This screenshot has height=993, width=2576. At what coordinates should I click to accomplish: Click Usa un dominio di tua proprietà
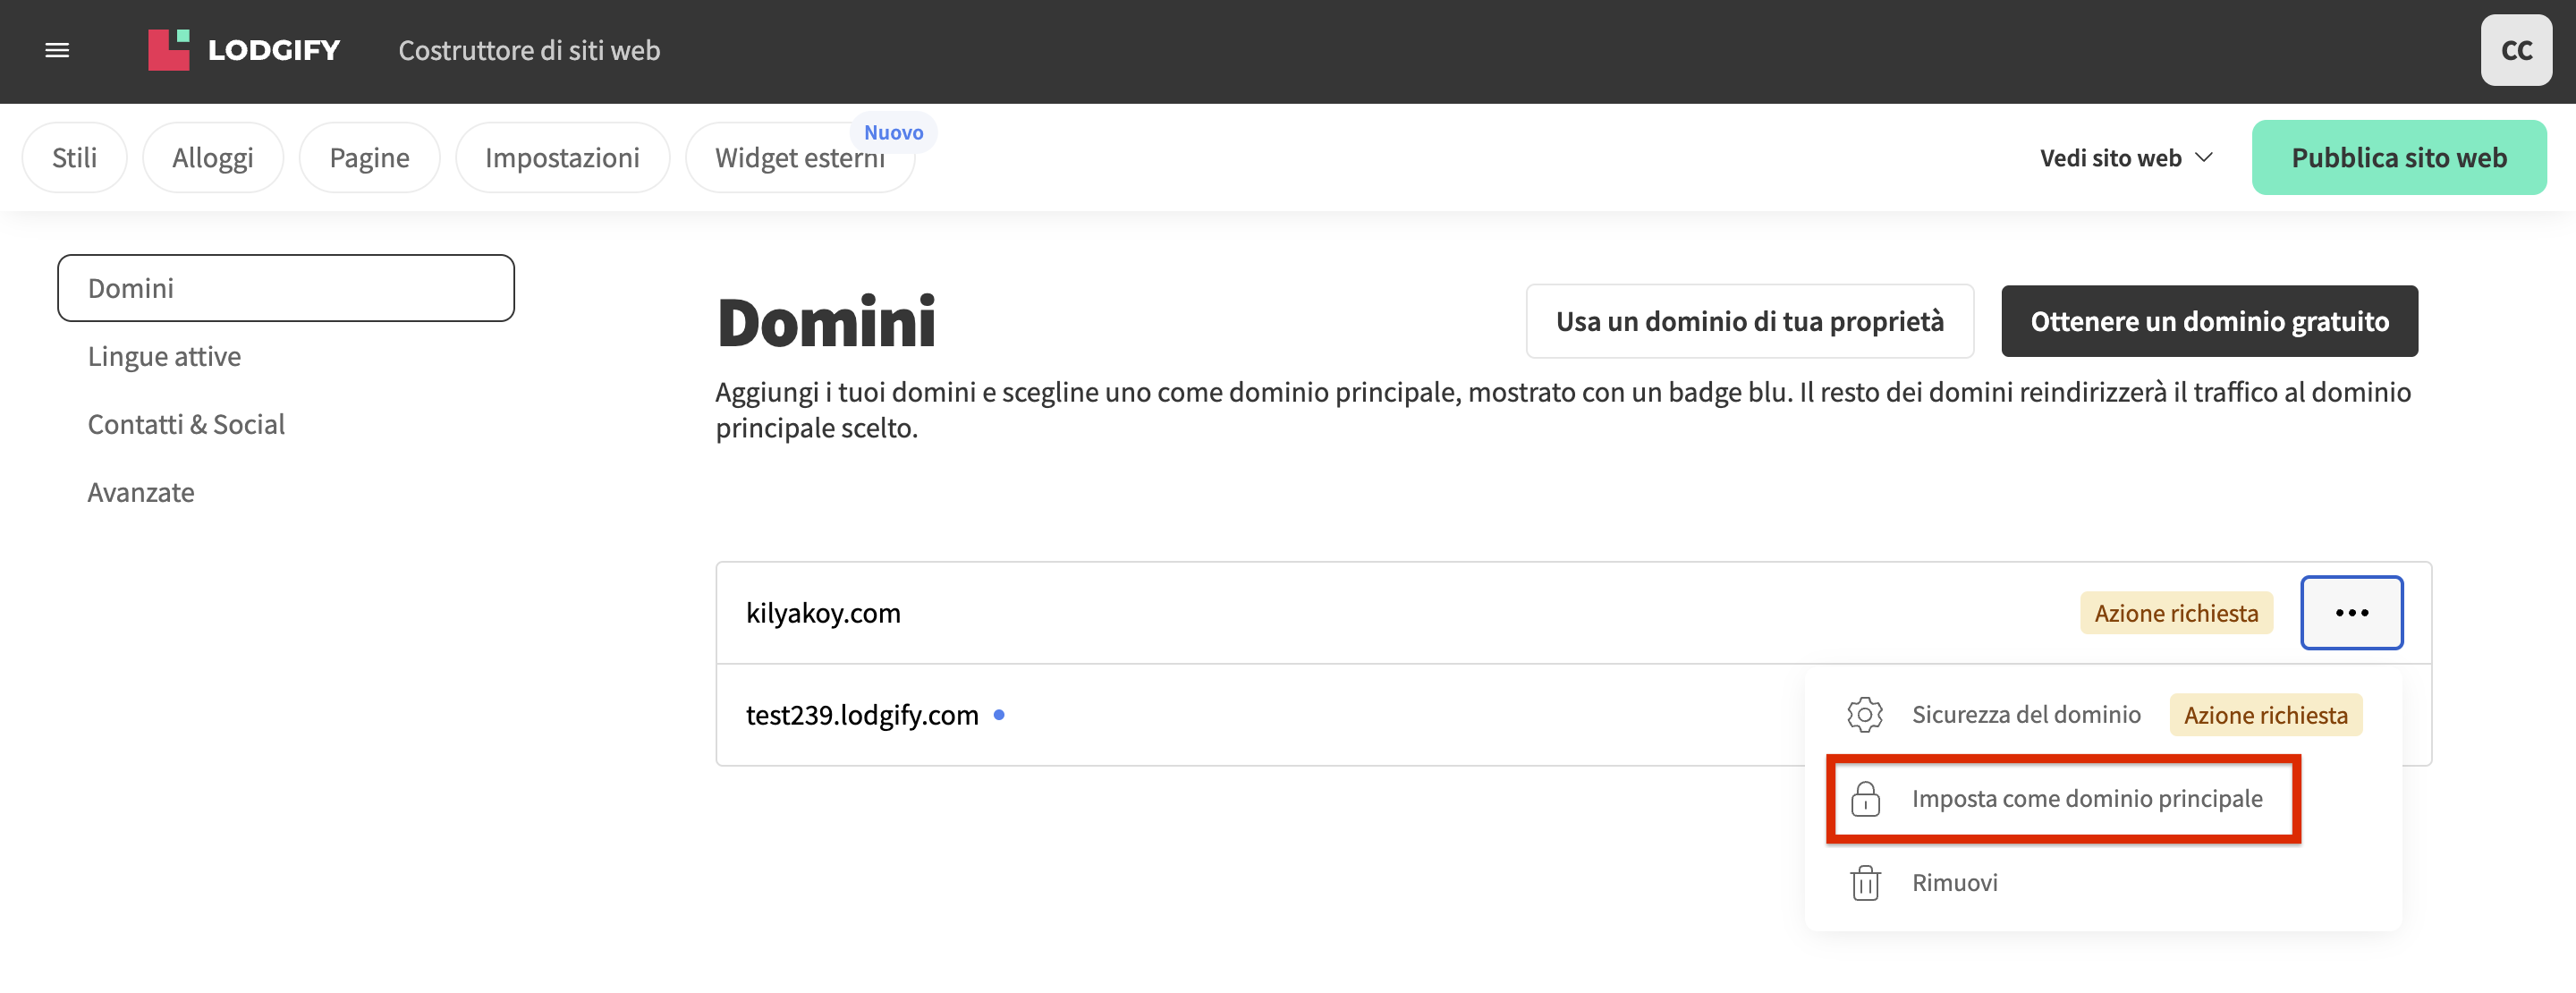tap(1749, 321)
